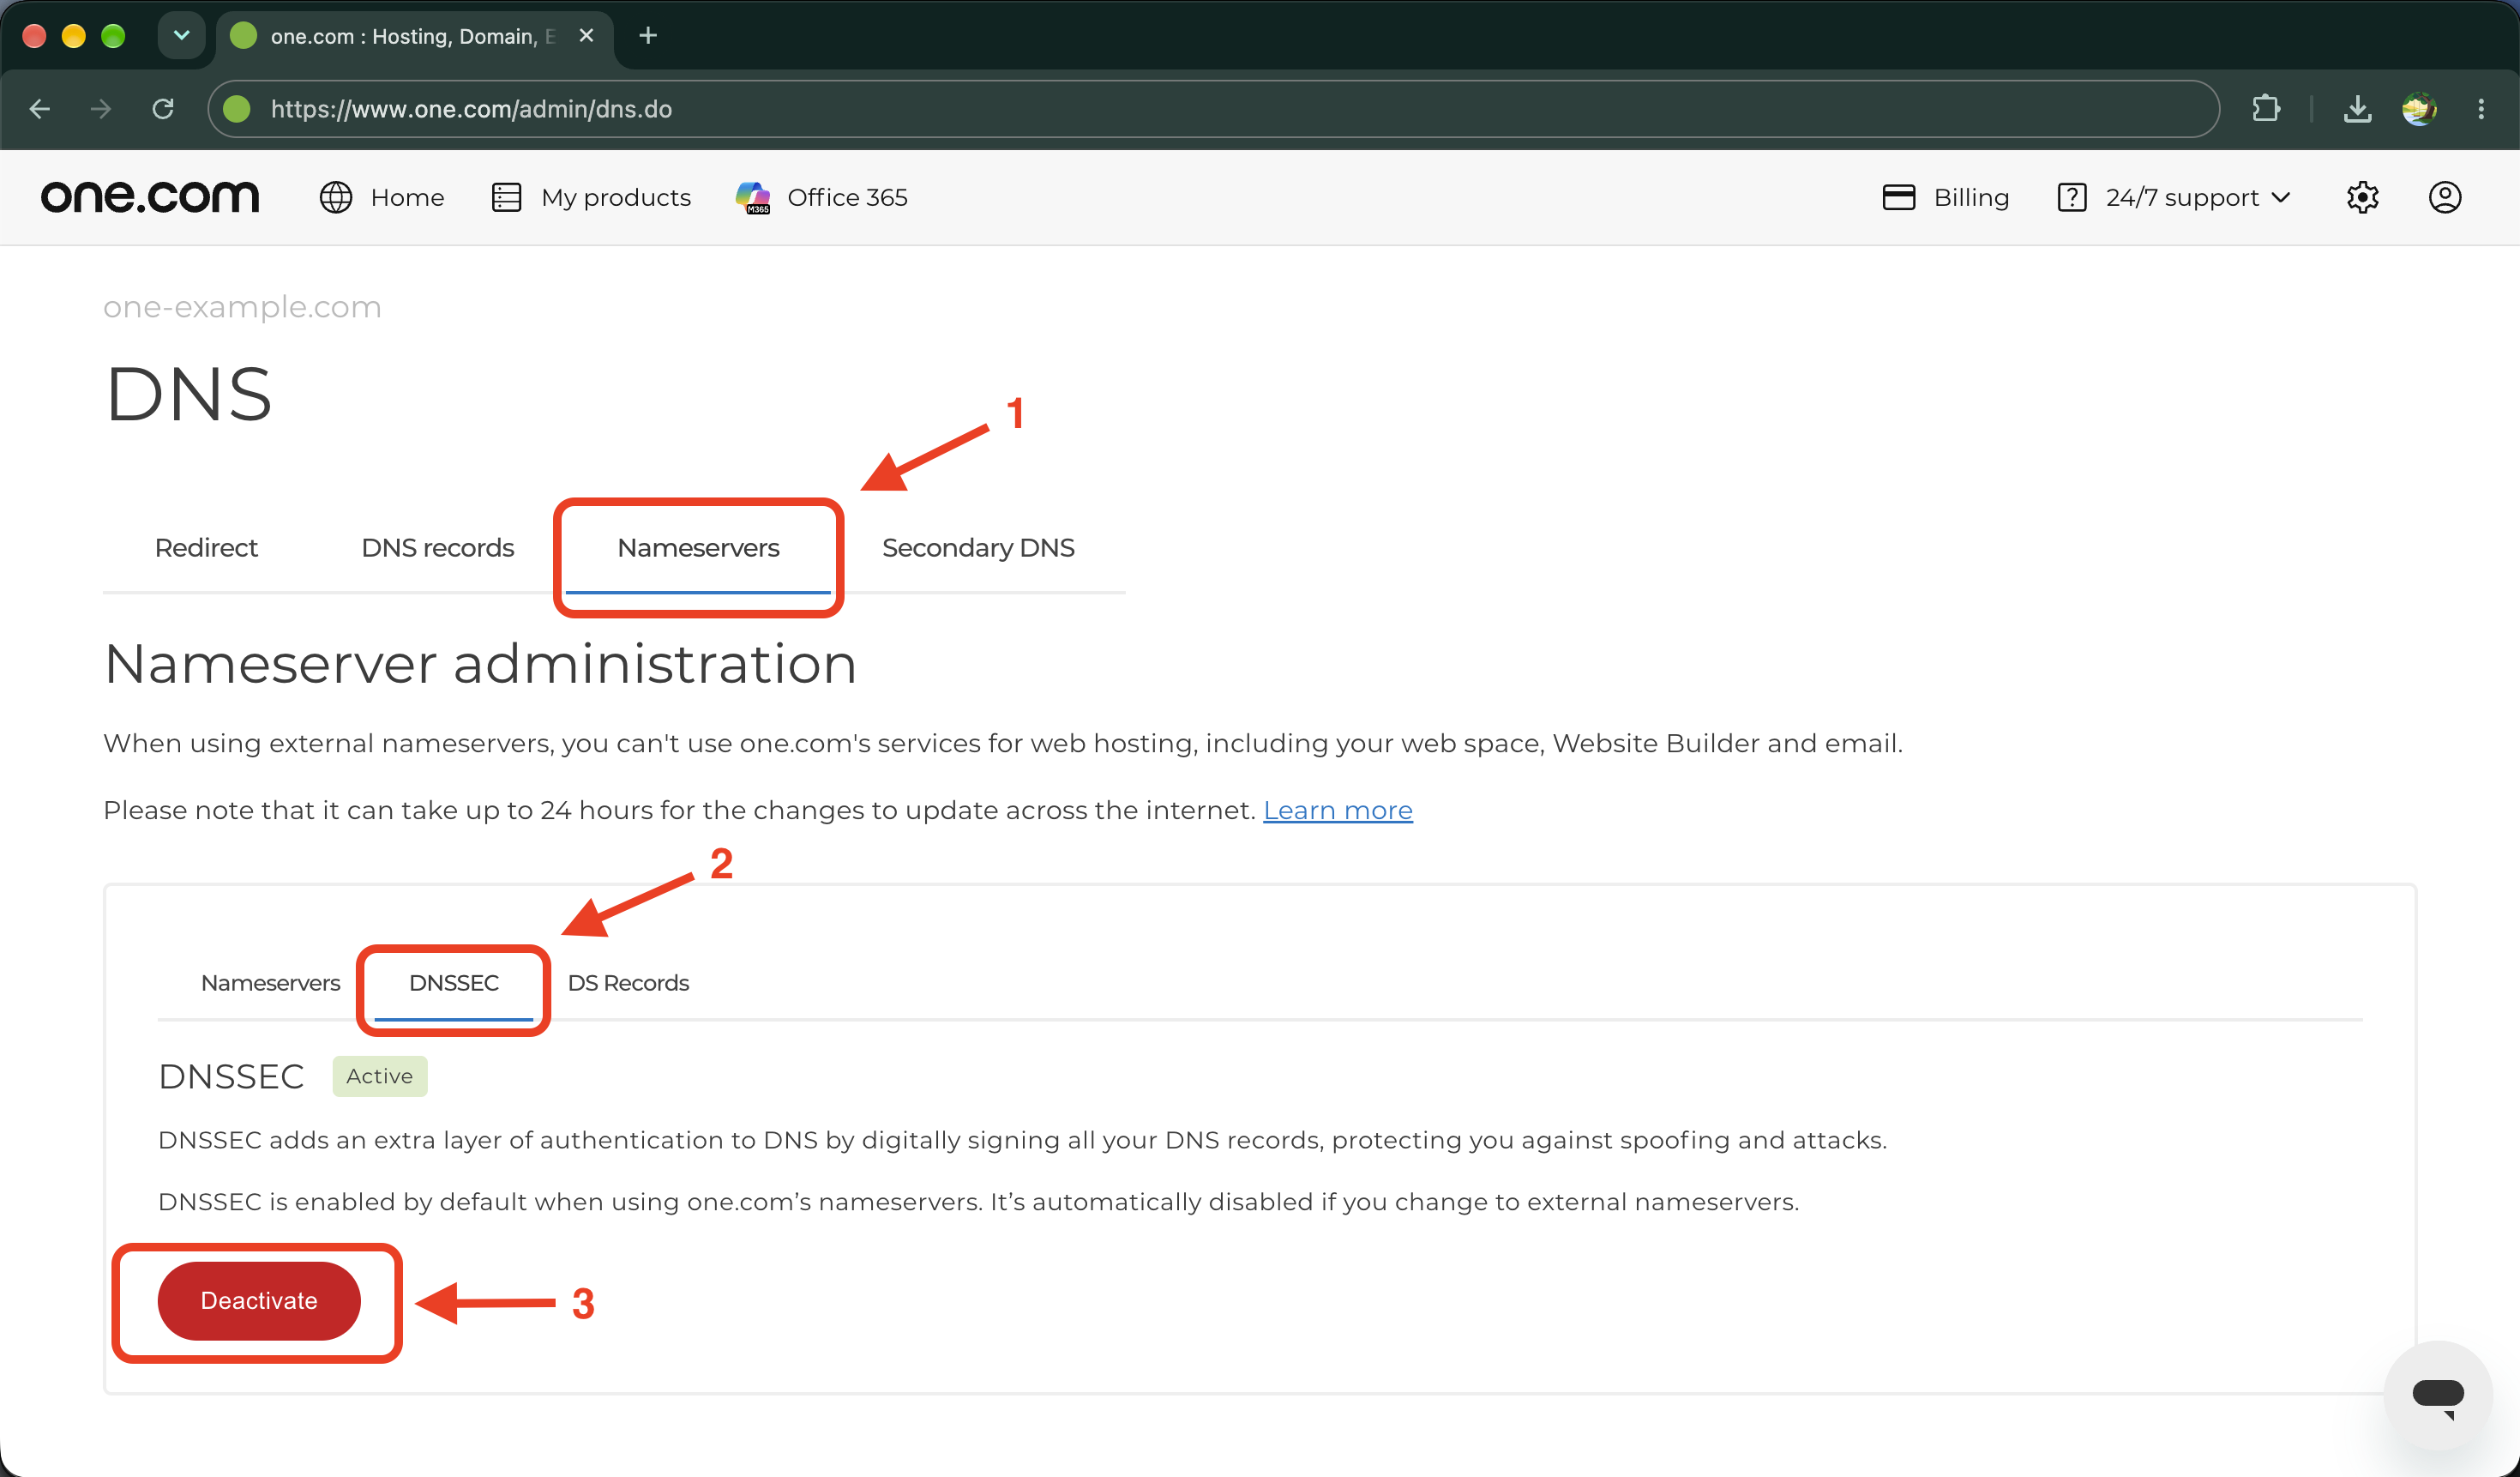
Task: Open Billing card icon
Action: (1898, 197)
